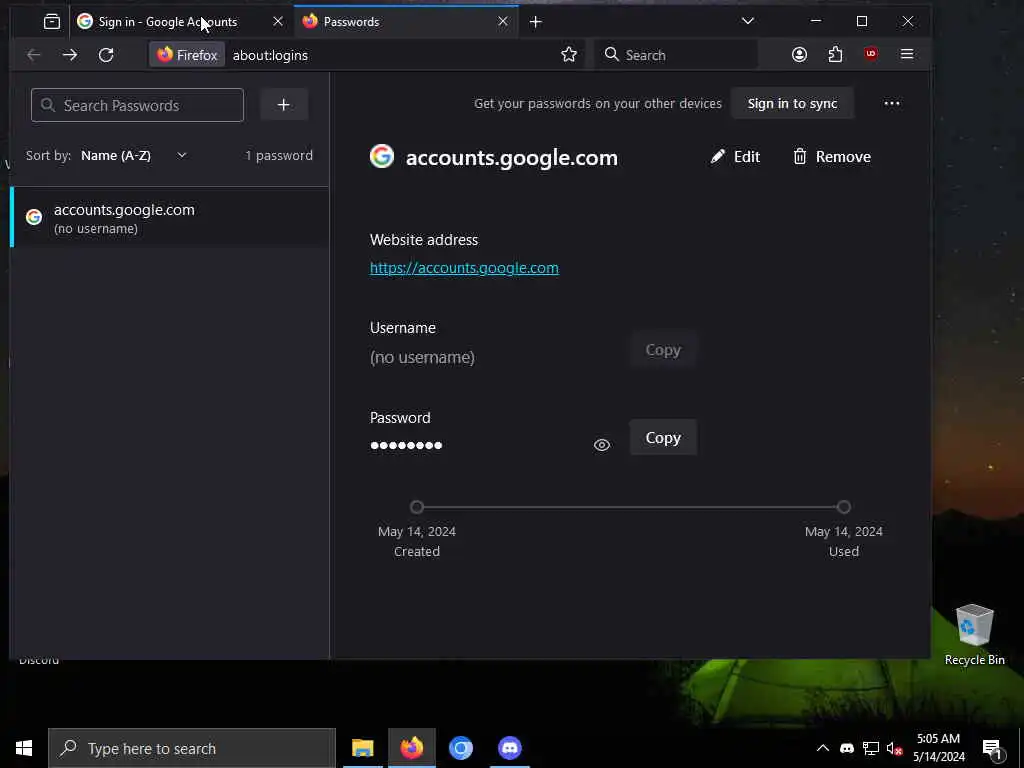The height and width of the screenshot is (768, 1024).
Task: Click Type here to search box
Action: click(x=192, y=748)
